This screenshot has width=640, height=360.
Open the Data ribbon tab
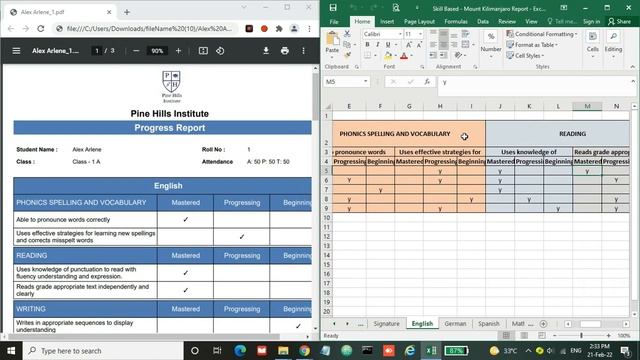tap(483, 21)
